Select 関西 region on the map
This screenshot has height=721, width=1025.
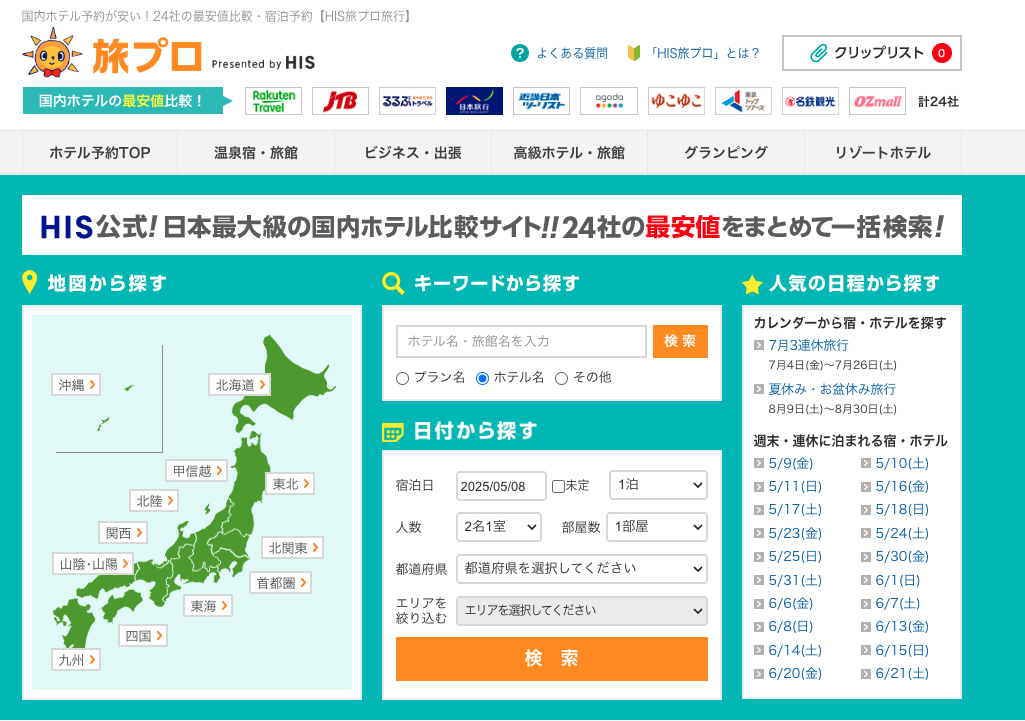[x=124, y=533]
